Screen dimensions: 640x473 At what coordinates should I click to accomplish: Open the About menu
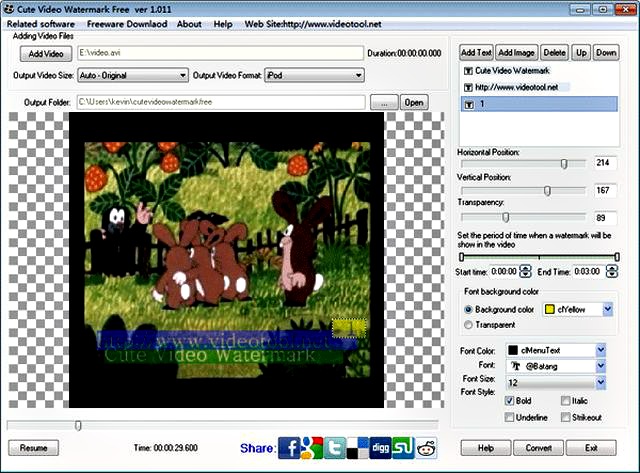189,24
